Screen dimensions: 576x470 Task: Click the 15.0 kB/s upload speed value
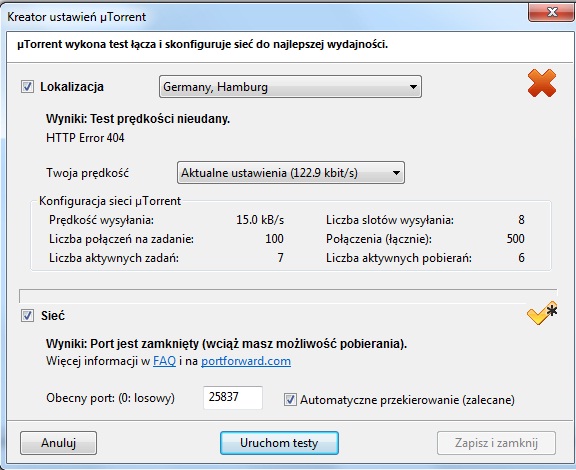click(x=260, y=220)
